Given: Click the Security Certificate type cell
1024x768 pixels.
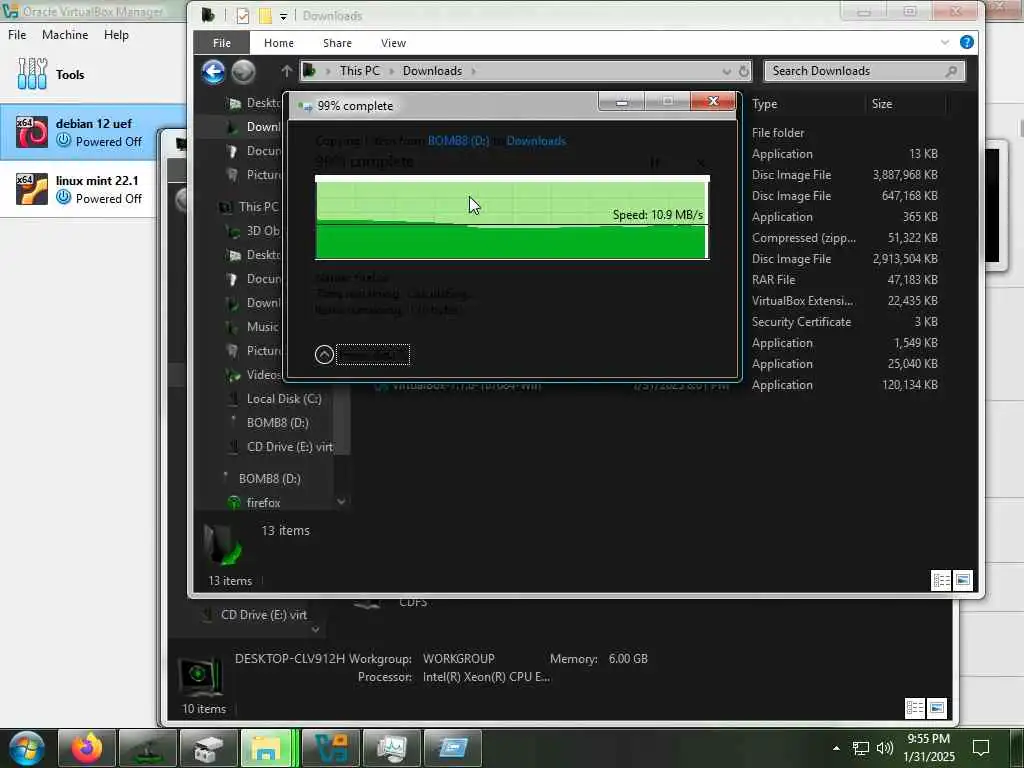Looking at the screenshot, I should [801, 322].
